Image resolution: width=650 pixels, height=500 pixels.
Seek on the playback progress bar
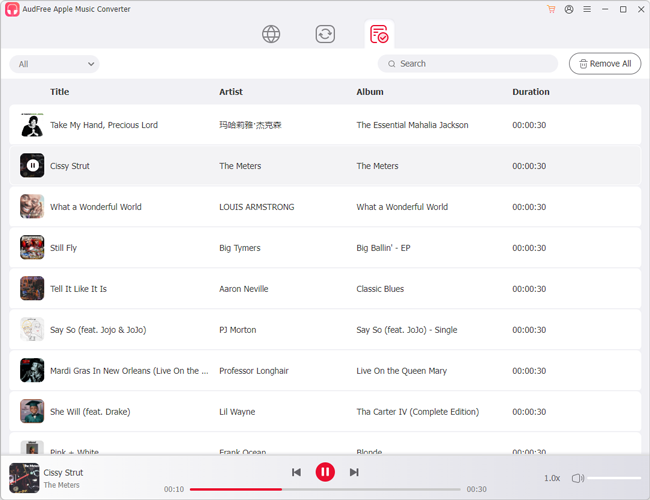click(x=325, y=490)
